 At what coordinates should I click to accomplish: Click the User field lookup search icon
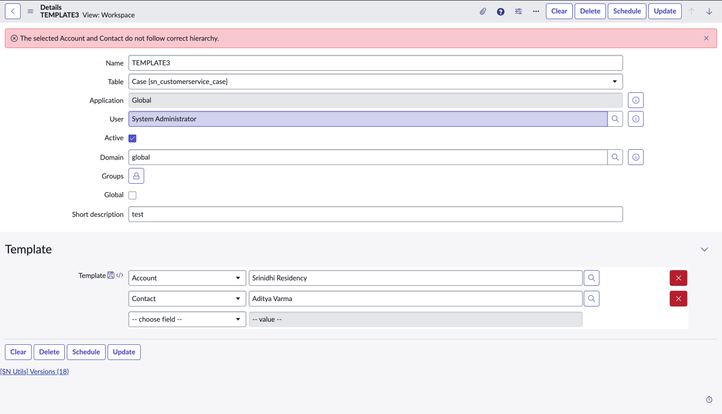point(615,119)
